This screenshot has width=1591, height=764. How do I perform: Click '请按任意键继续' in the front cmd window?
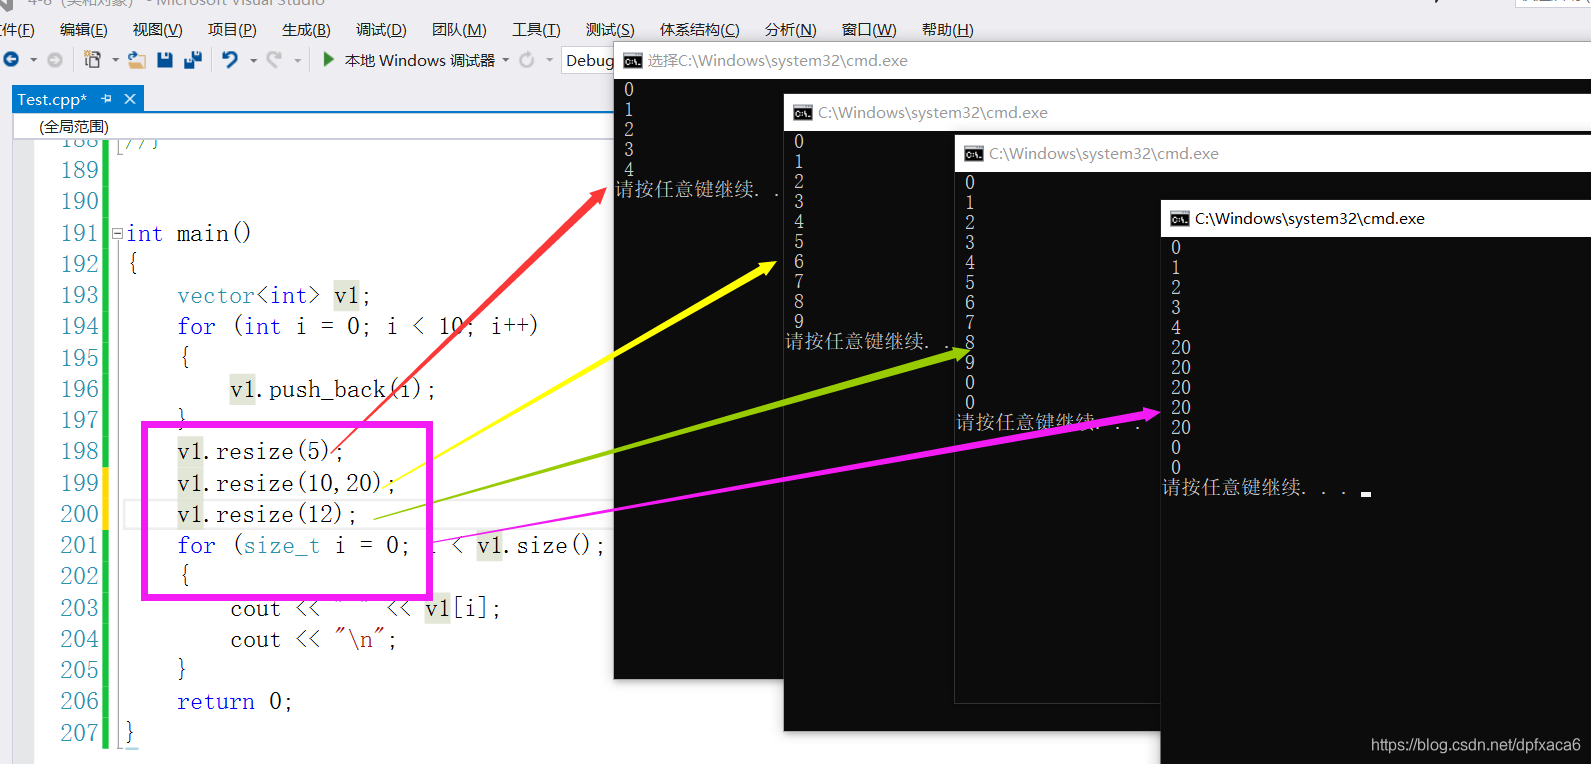[1231, 488]
